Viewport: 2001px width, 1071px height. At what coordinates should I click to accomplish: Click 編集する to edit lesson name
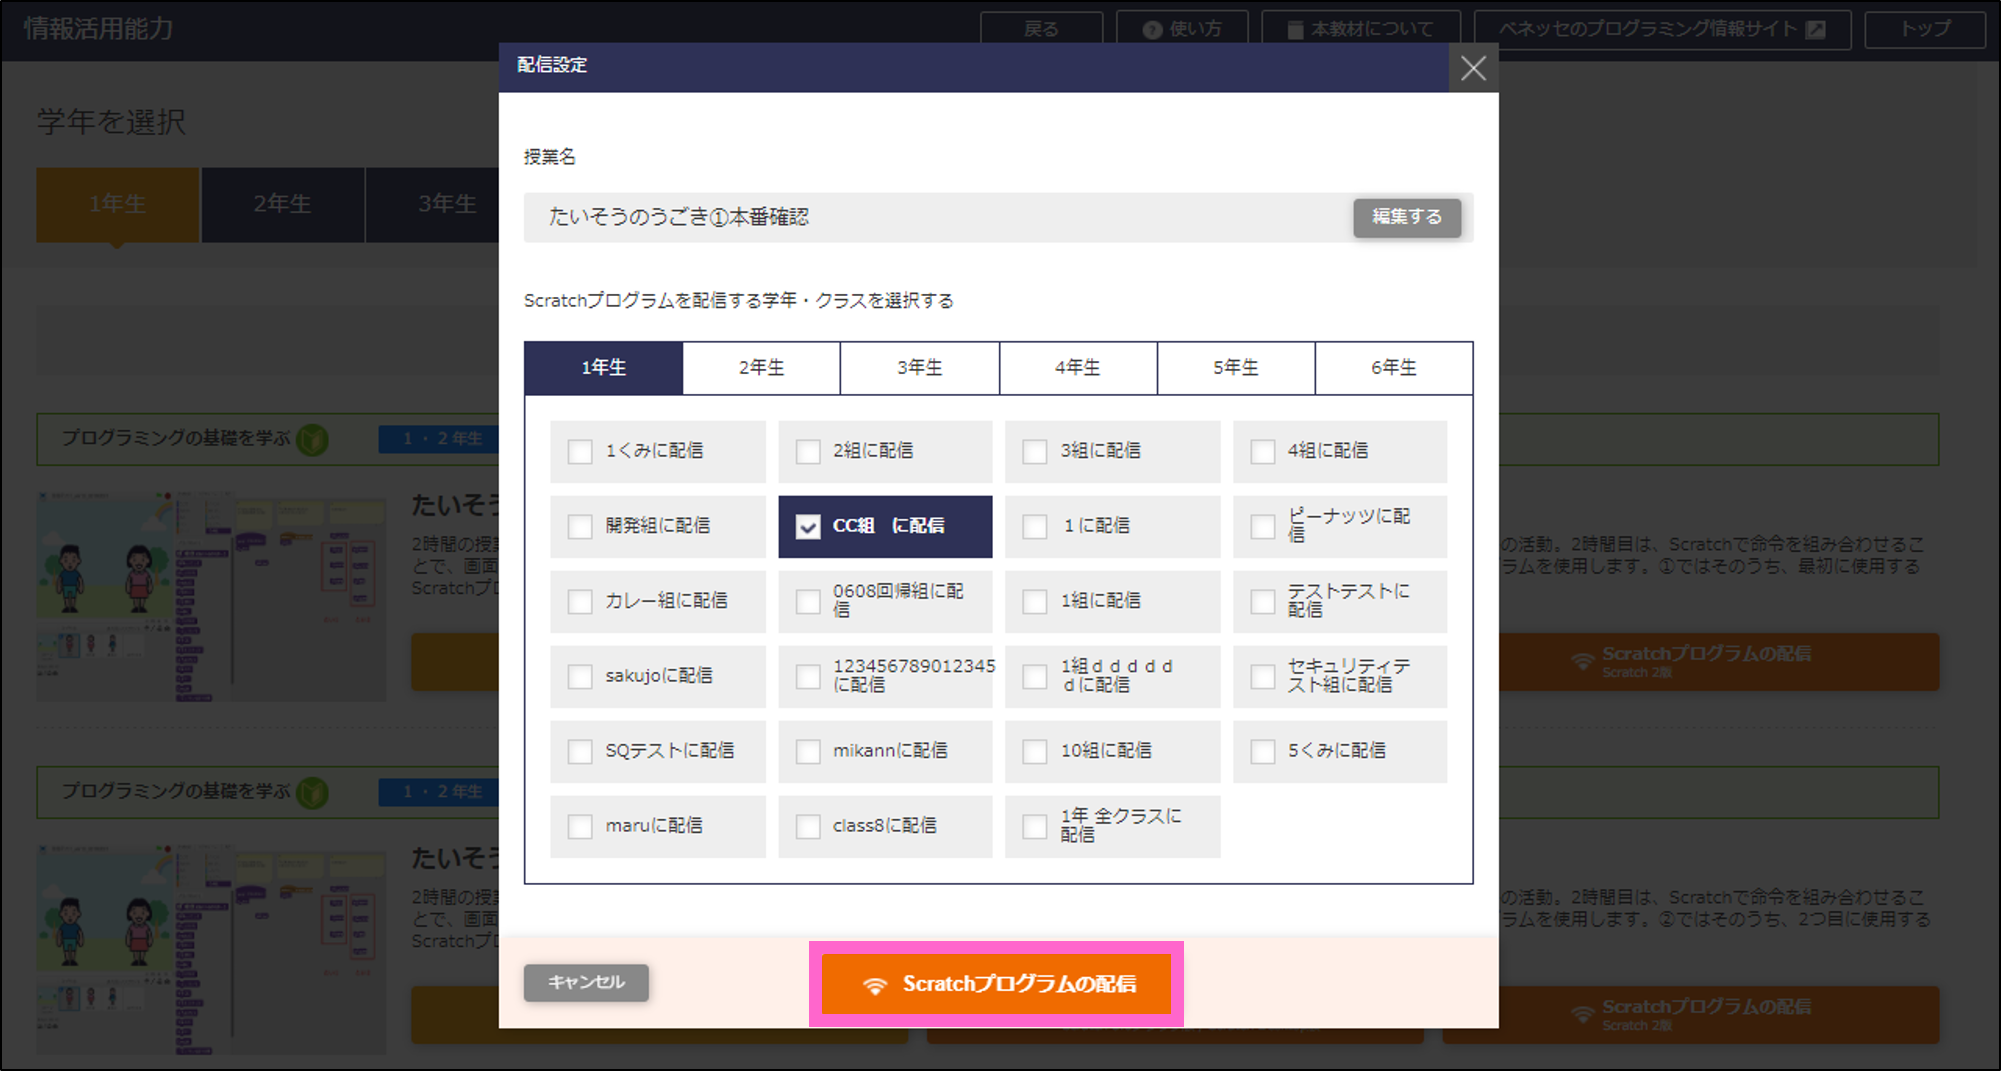coord(1406,217)
